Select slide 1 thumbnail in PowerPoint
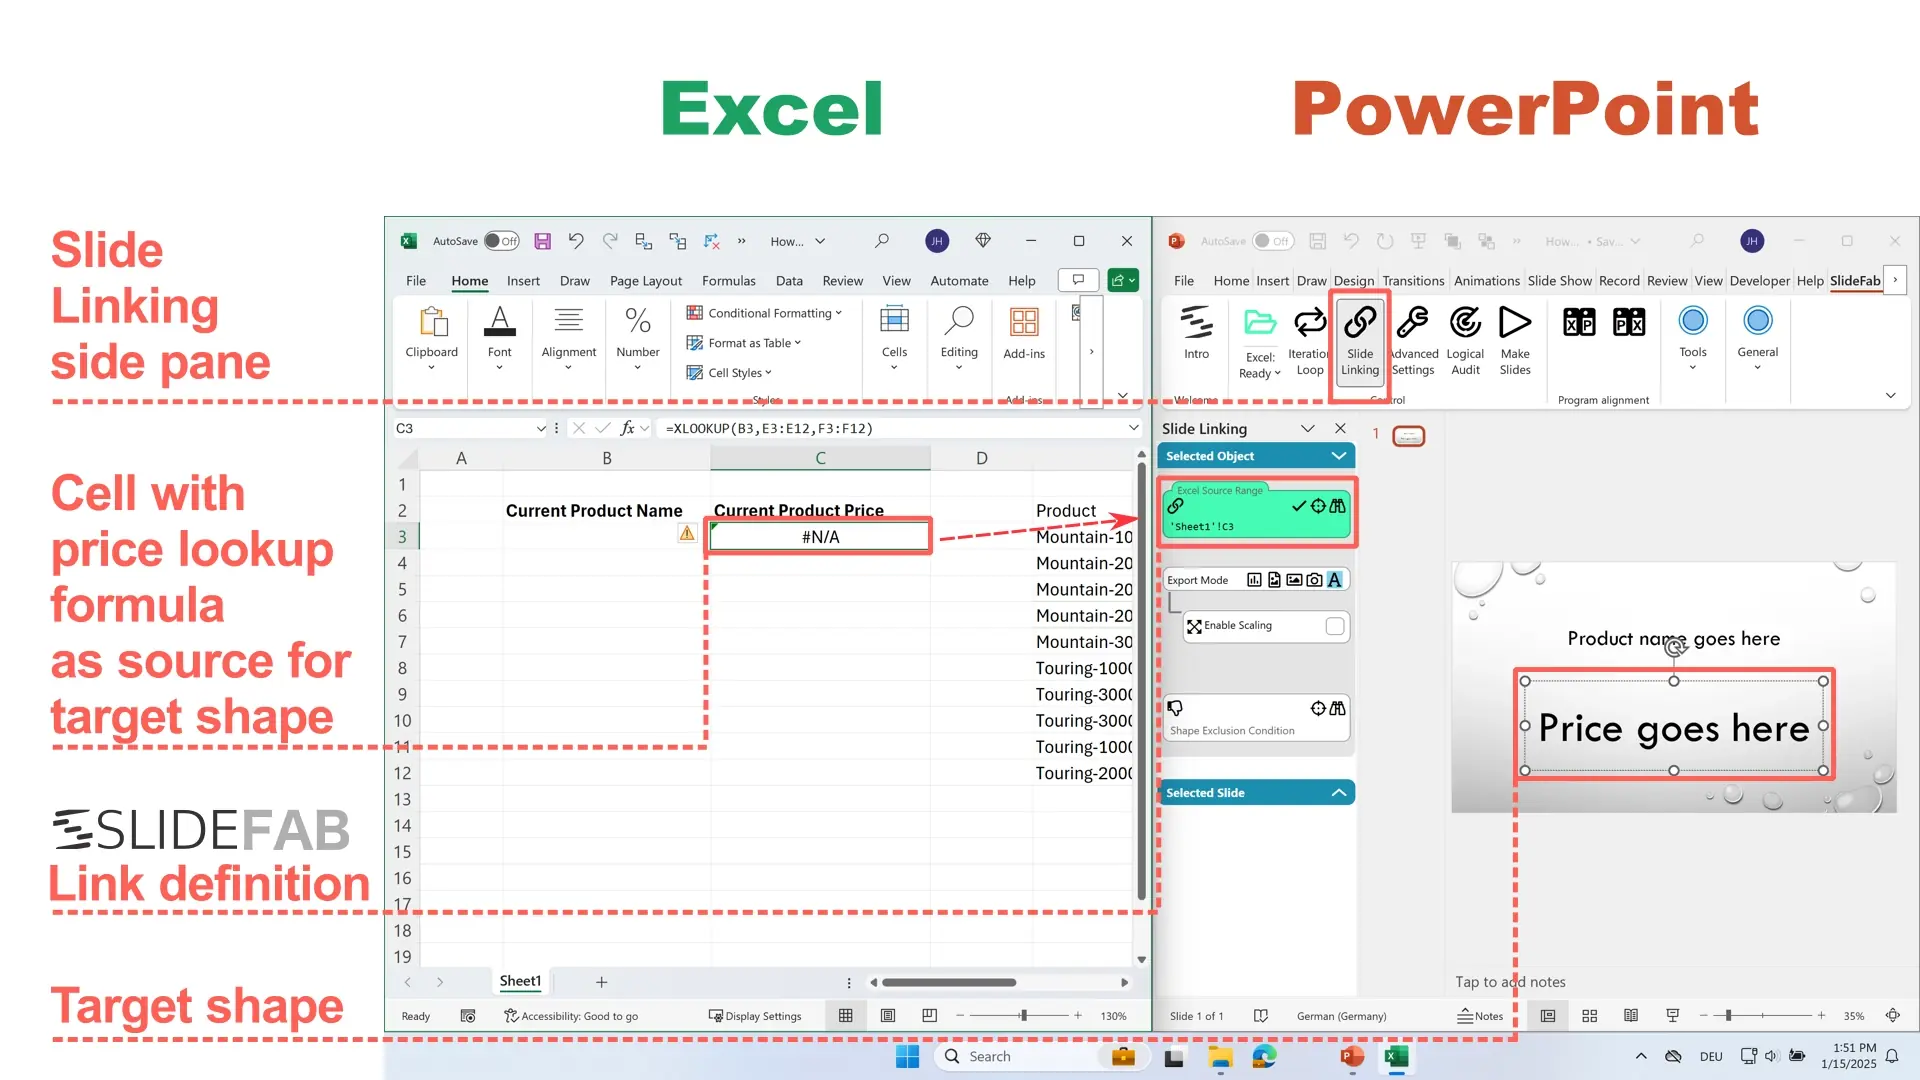 tap(1408, 436)
